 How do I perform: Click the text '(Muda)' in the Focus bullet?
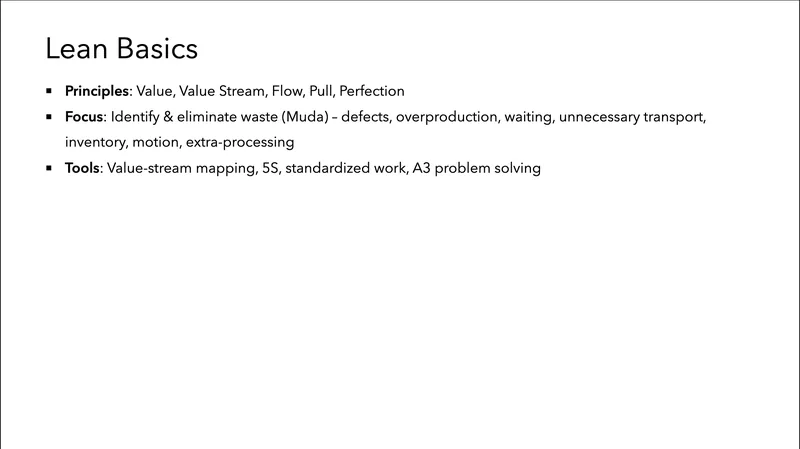(293, 117)
